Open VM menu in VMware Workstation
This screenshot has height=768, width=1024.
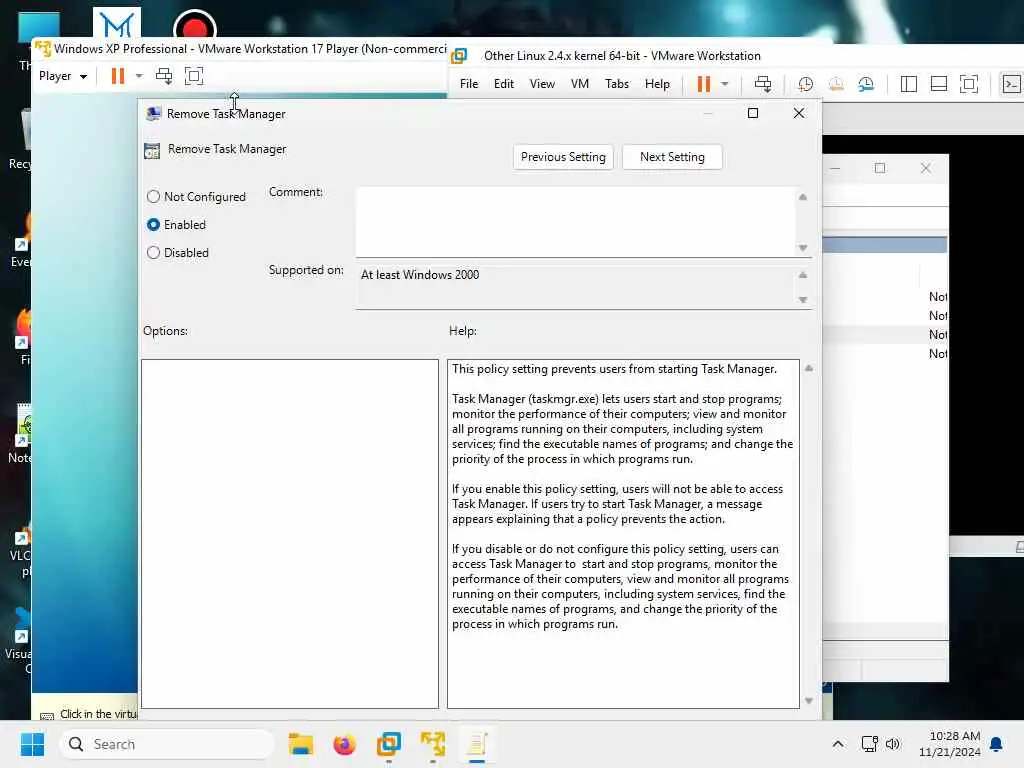pos(580,84)
